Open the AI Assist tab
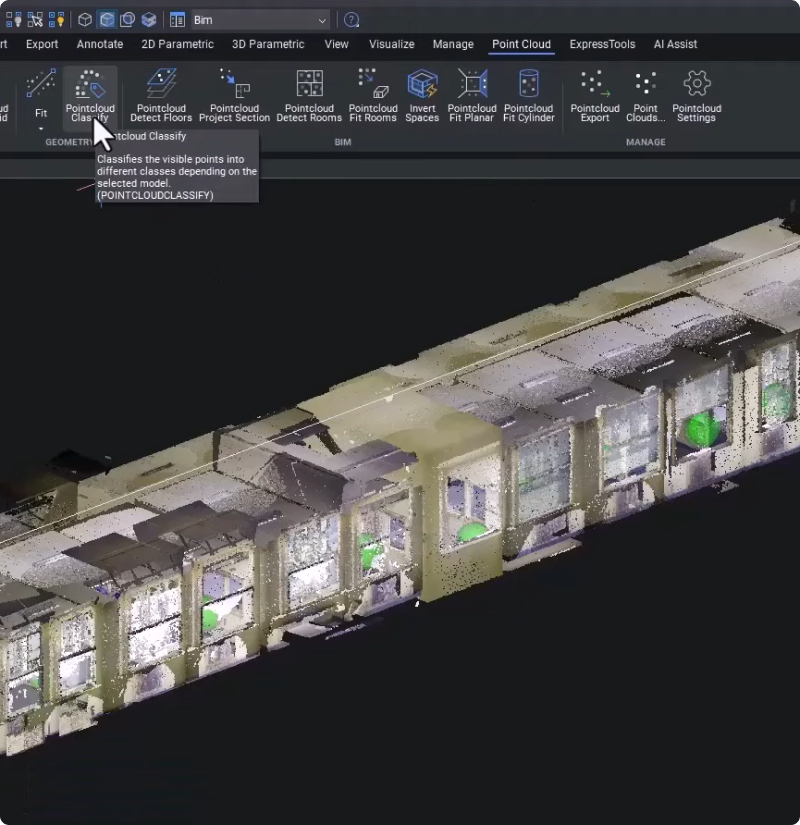The image size is (800, 825). point(675,44)
